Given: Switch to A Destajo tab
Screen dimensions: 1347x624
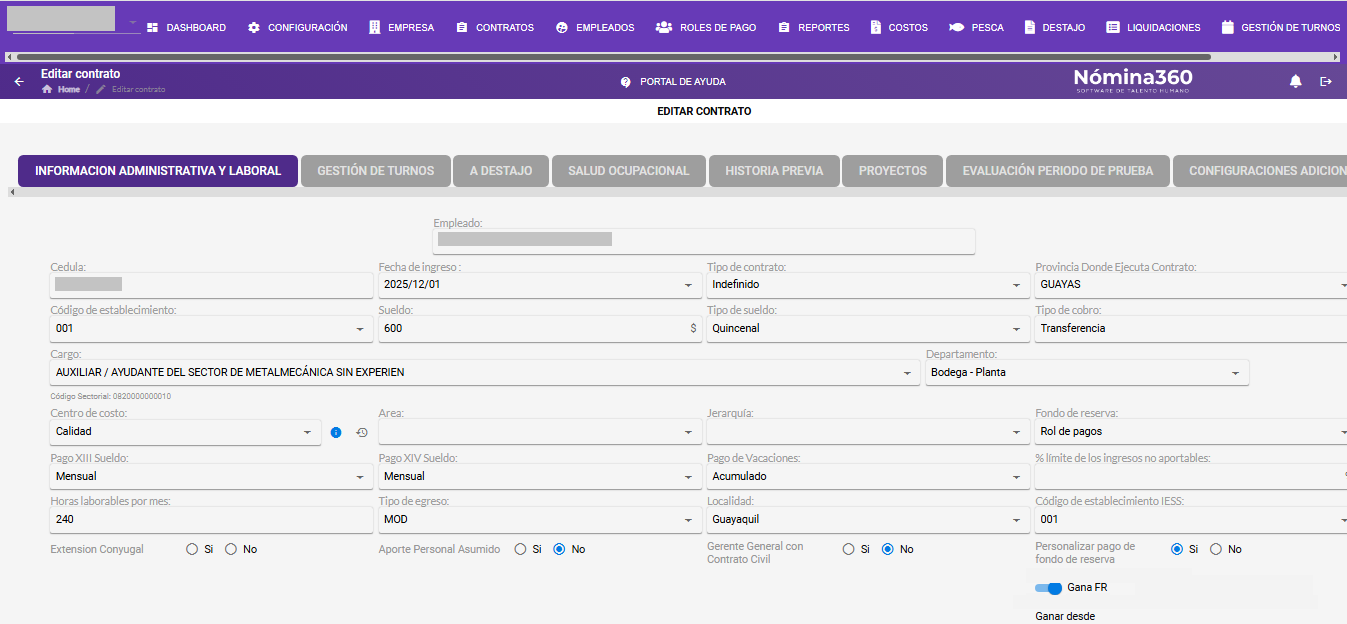Looking at the screenshot, I should tap(501, 171).
